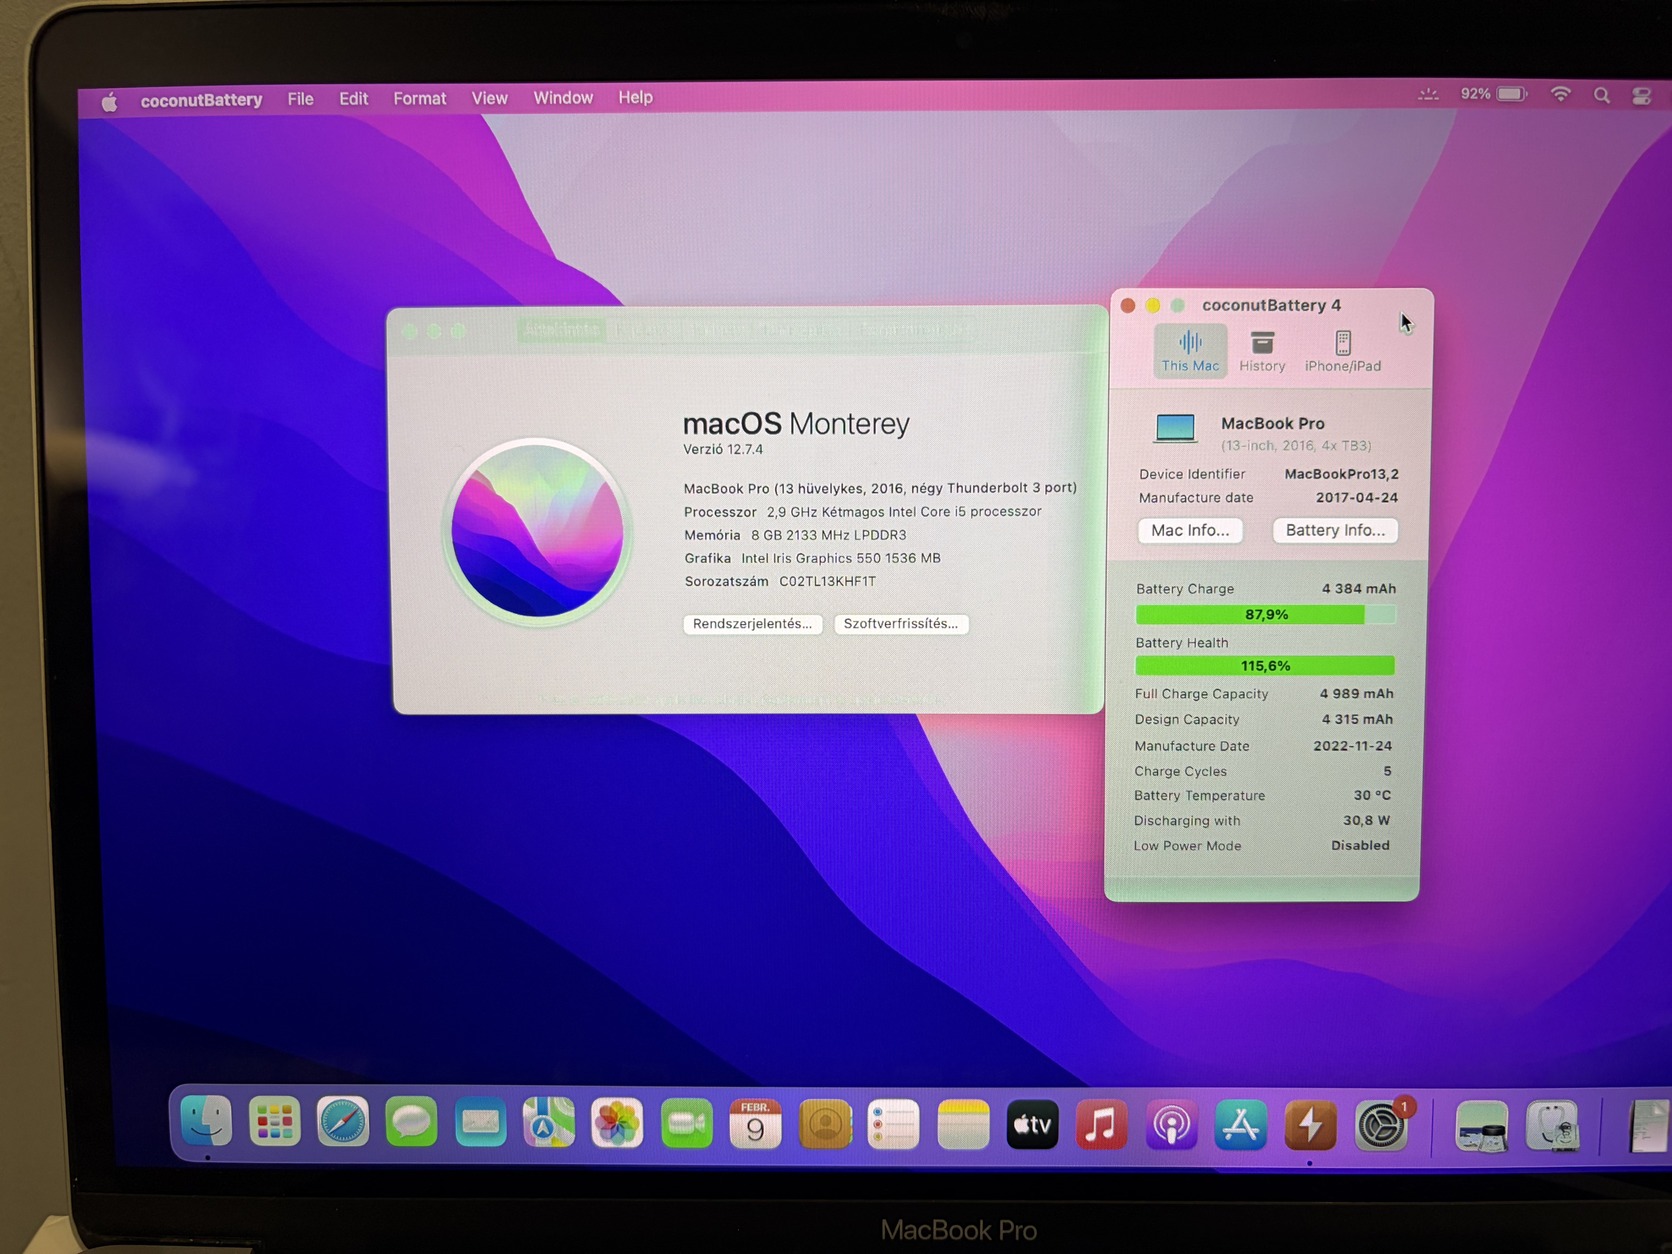Click the laptop icon beside MacBook Pro heading

pos(1175,428)
